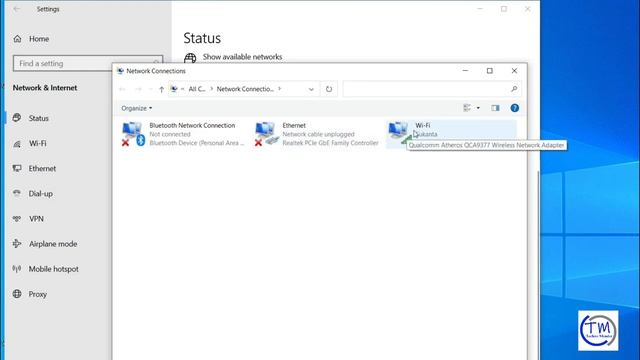The height and width of the screenshot is (360, 640).
Task: Click the Back arrow in Network Connections
Action: coord(122,89)
